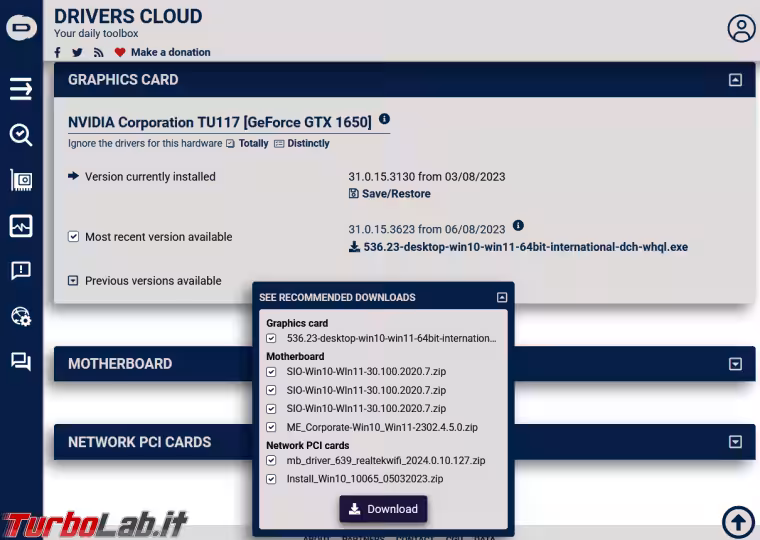
Task: Click info icon beside version 31.0.15.3623
Action: 518,225
